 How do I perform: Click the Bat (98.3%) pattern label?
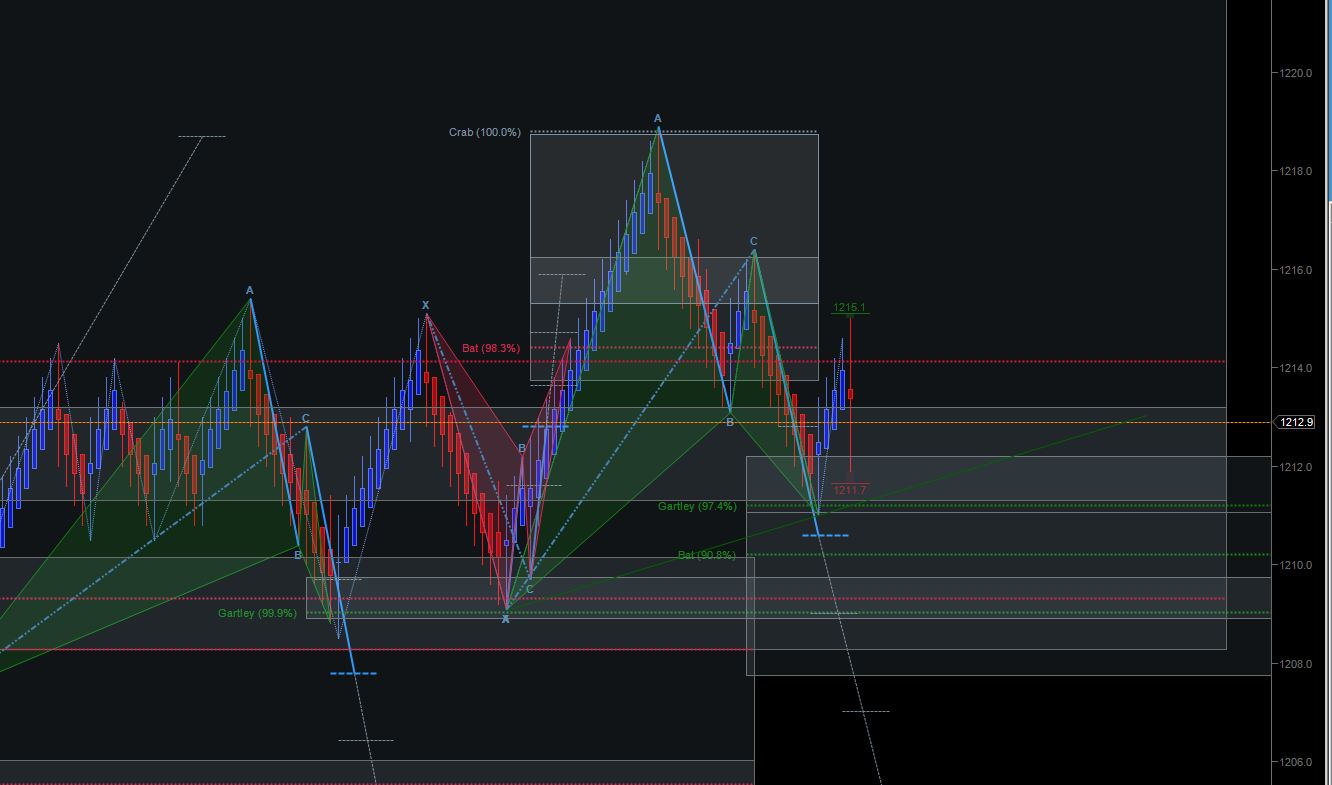coord(491,348)
